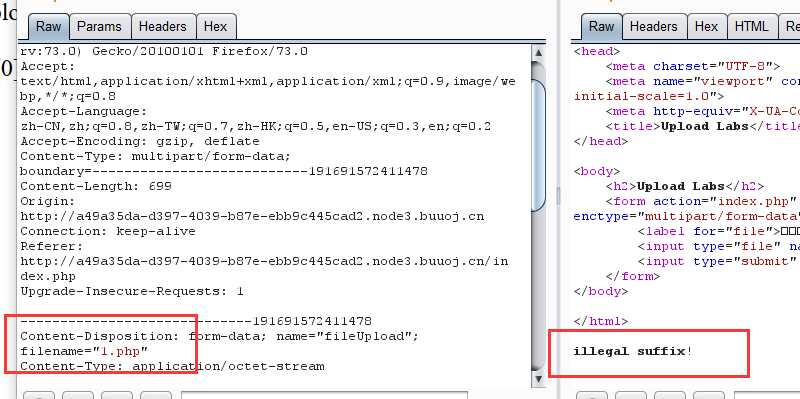The width and height of the screenshot is (800, 399).
Task: Open the response HTML tab
Action: 752,27
